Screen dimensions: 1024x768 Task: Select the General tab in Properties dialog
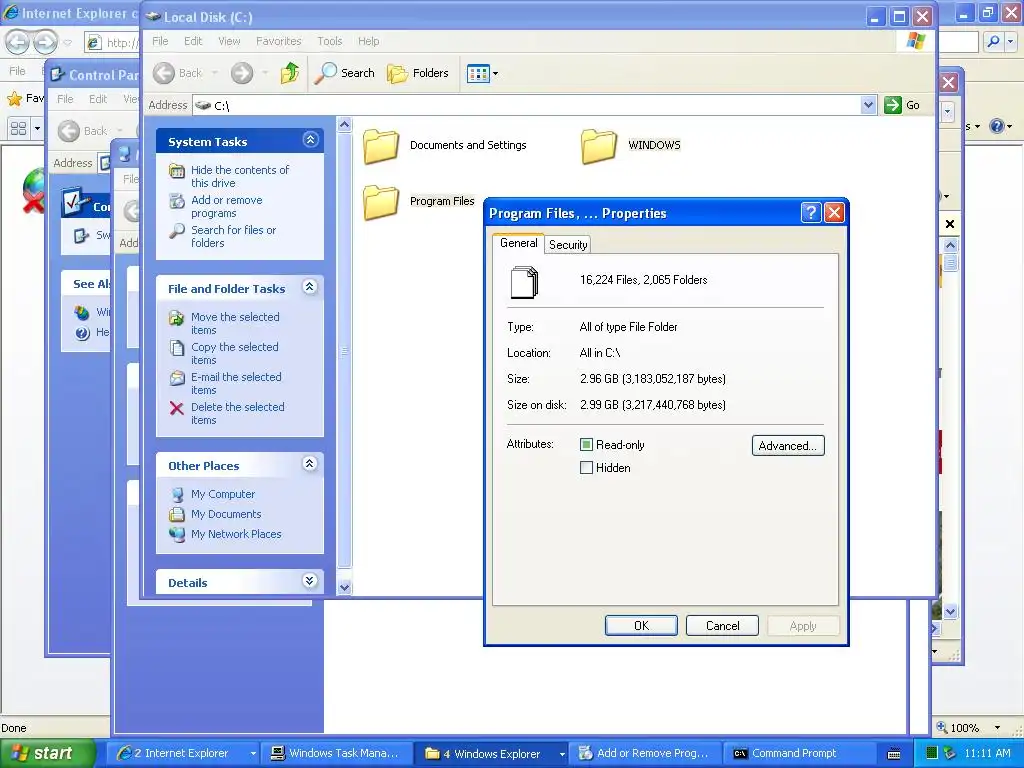pyautogui.click(x=519, y=243)
